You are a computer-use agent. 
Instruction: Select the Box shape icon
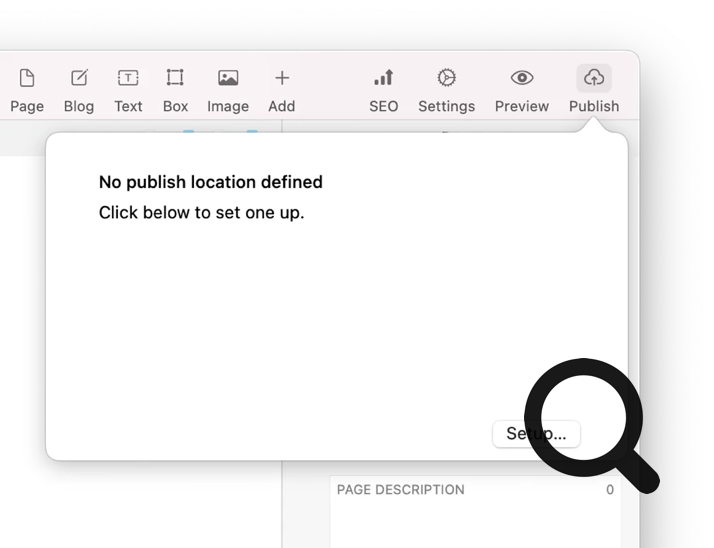coord(175,78)
